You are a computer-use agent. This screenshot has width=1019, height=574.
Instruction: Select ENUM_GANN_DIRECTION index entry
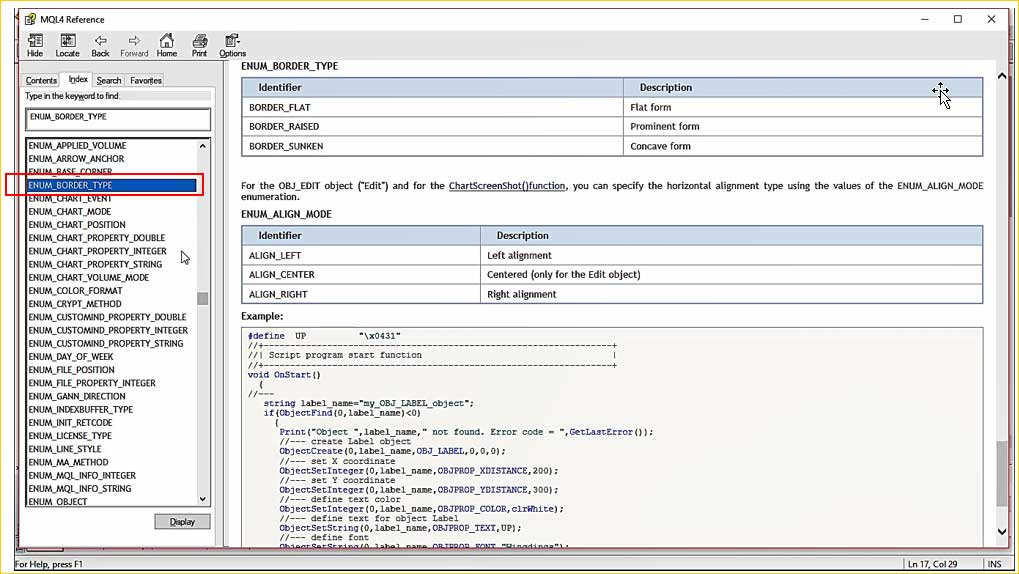[77, 397]
